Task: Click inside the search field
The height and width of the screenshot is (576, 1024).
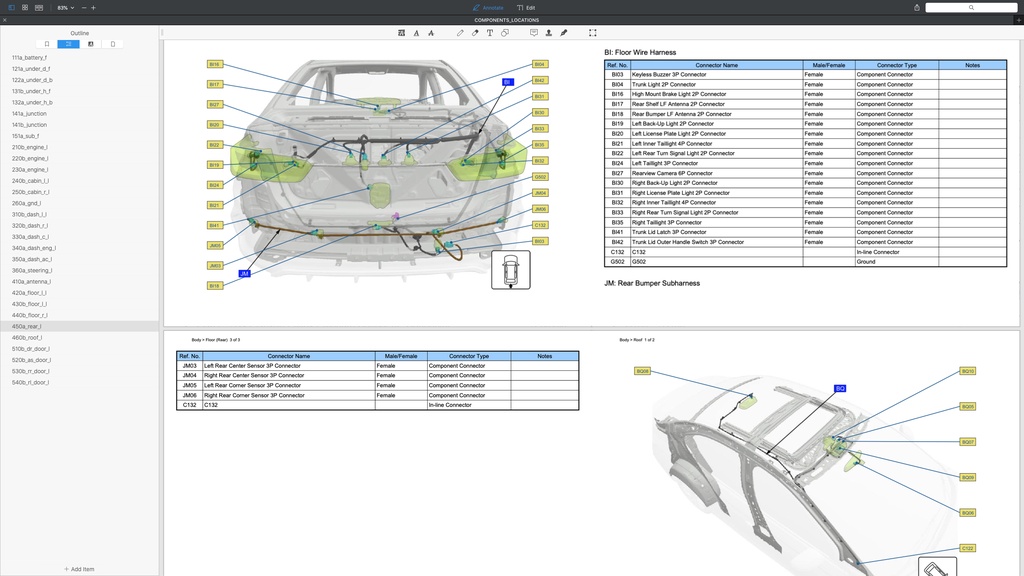Action: [x=971, y=7]
